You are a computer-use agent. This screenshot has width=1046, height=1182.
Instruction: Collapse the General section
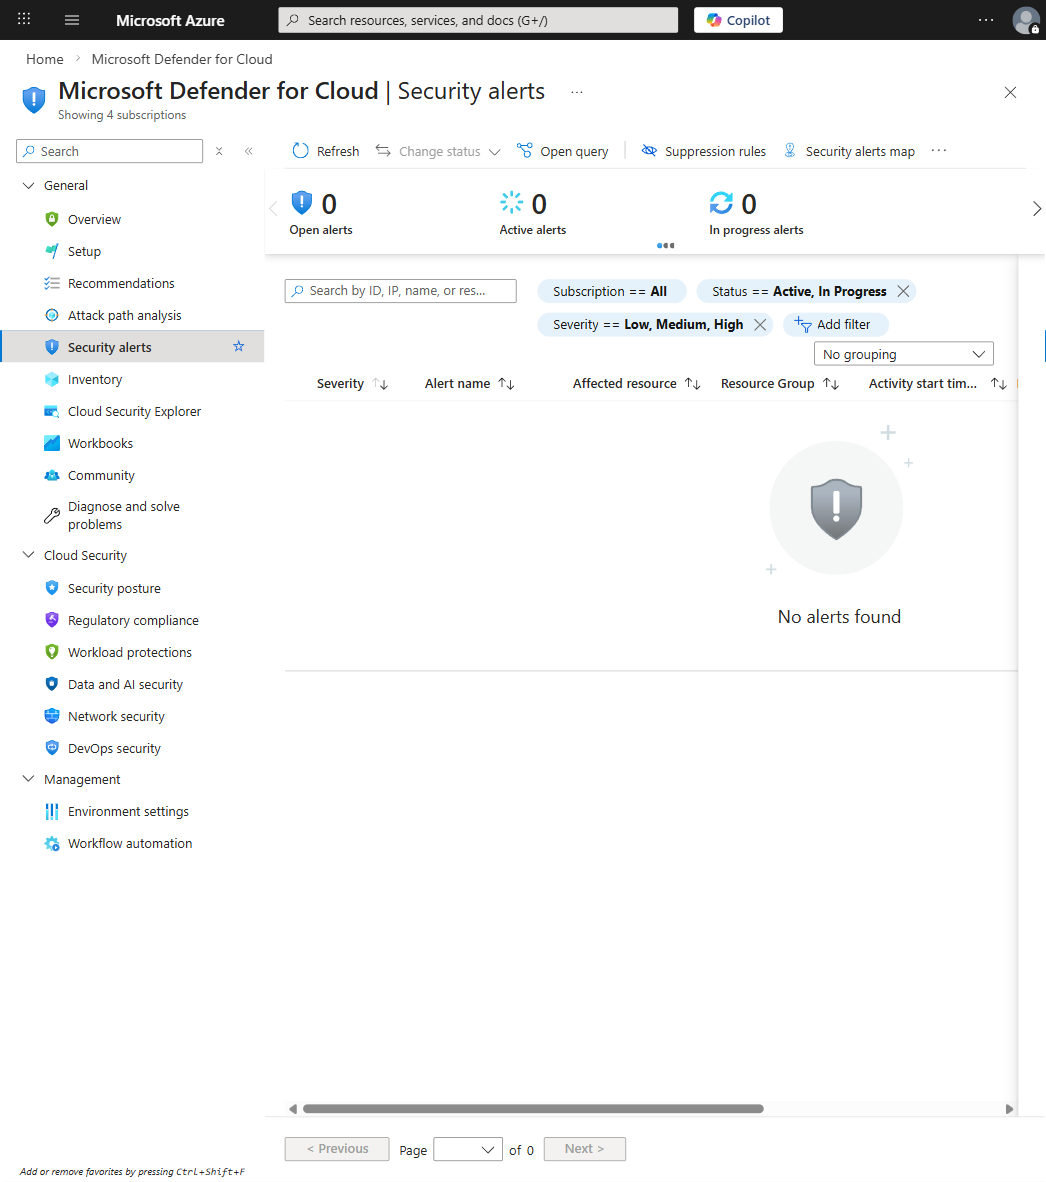(29, 185)
